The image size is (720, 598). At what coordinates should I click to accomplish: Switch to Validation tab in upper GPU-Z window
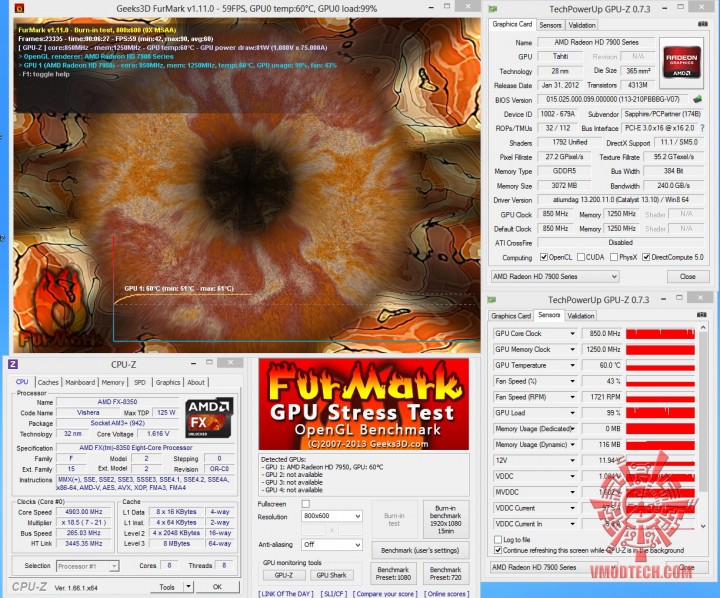click(582, 25)
